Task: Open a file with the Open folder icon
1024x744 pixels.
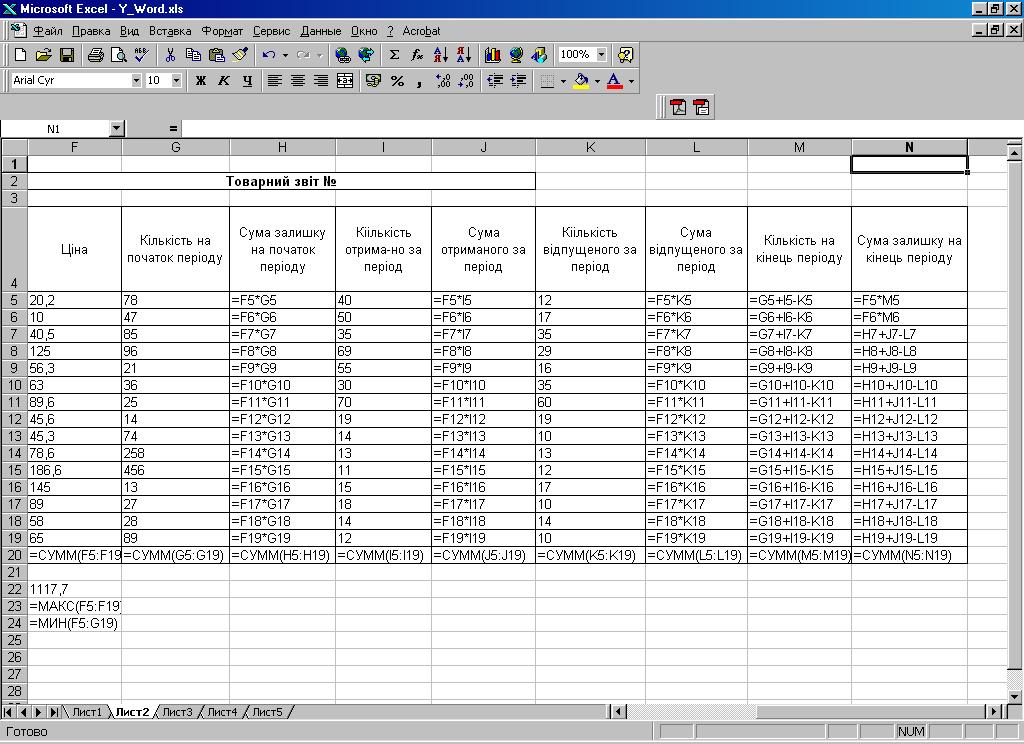Action: coord(43,55)
